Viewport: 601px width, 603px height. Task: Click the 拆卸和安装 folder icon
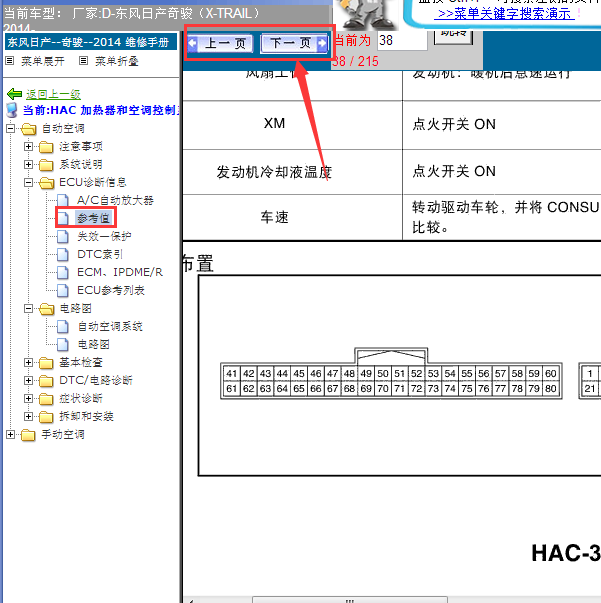(x=46, y=416)
